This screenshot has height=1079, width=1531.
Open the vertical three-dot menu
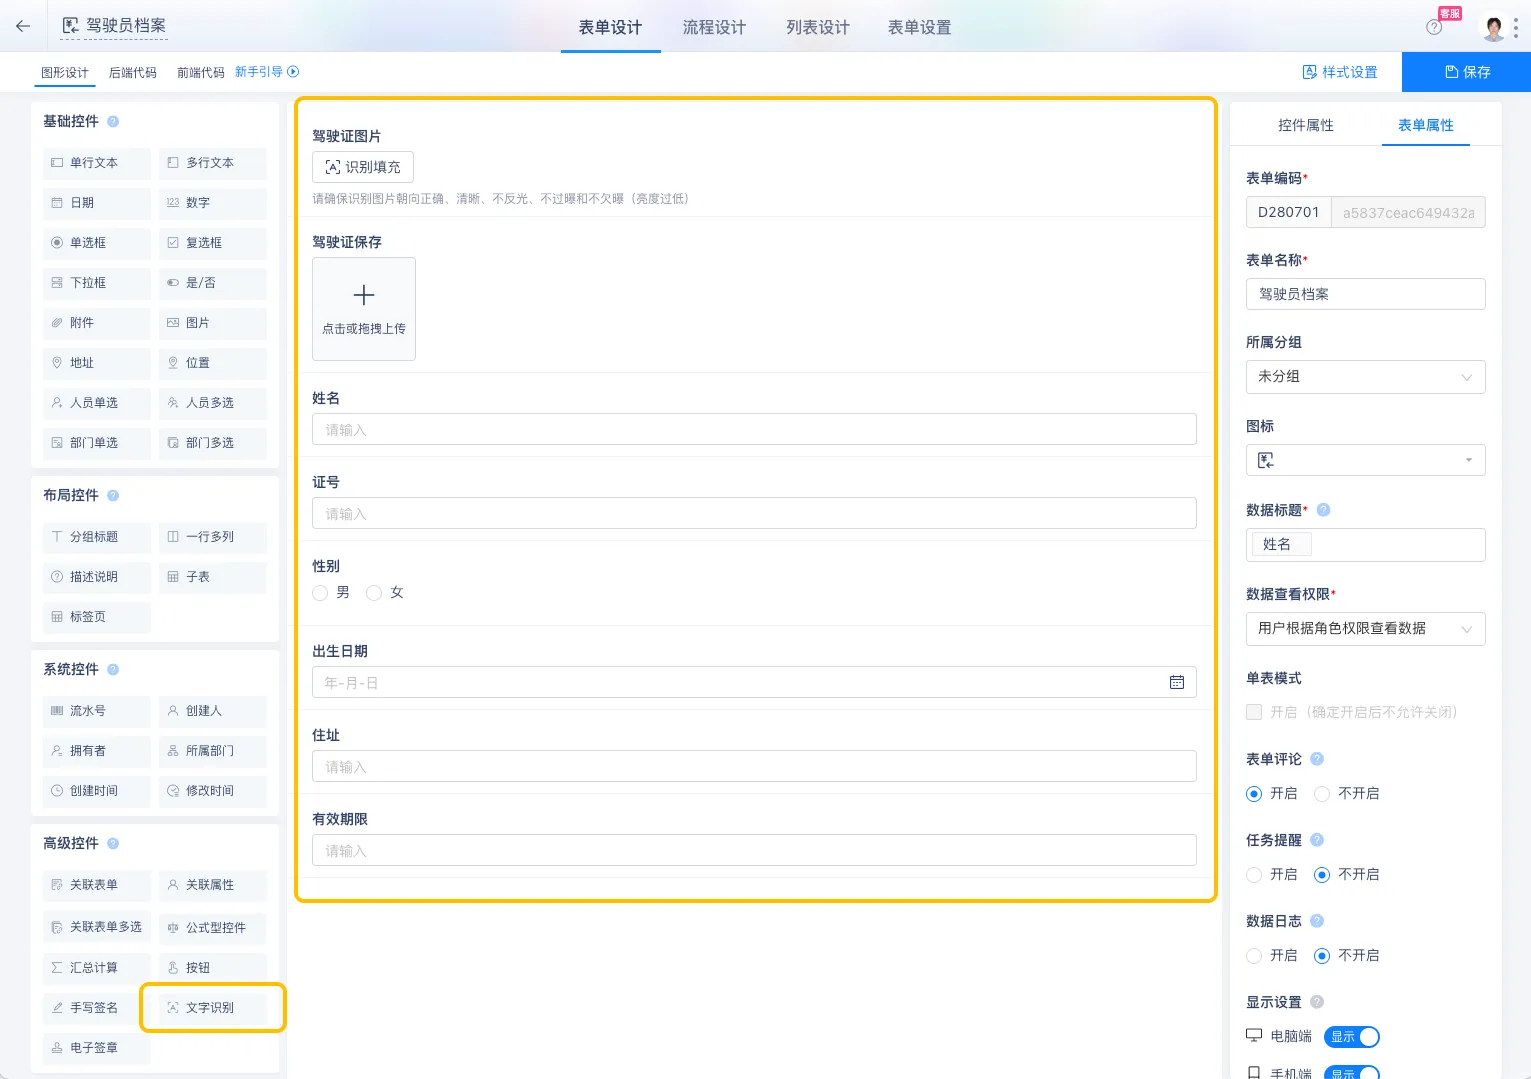[1516, 27]
